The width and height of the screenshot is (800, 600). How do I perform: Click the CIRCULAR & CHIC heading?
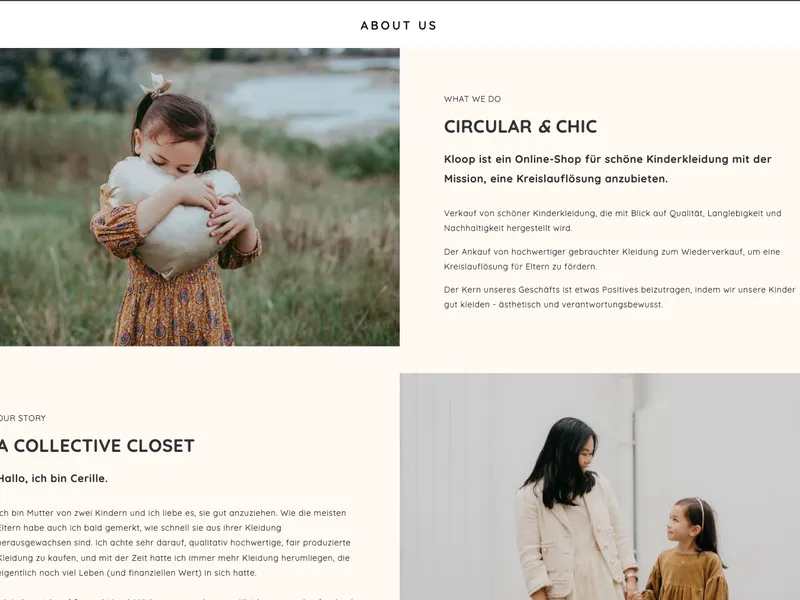click(520, 127)
